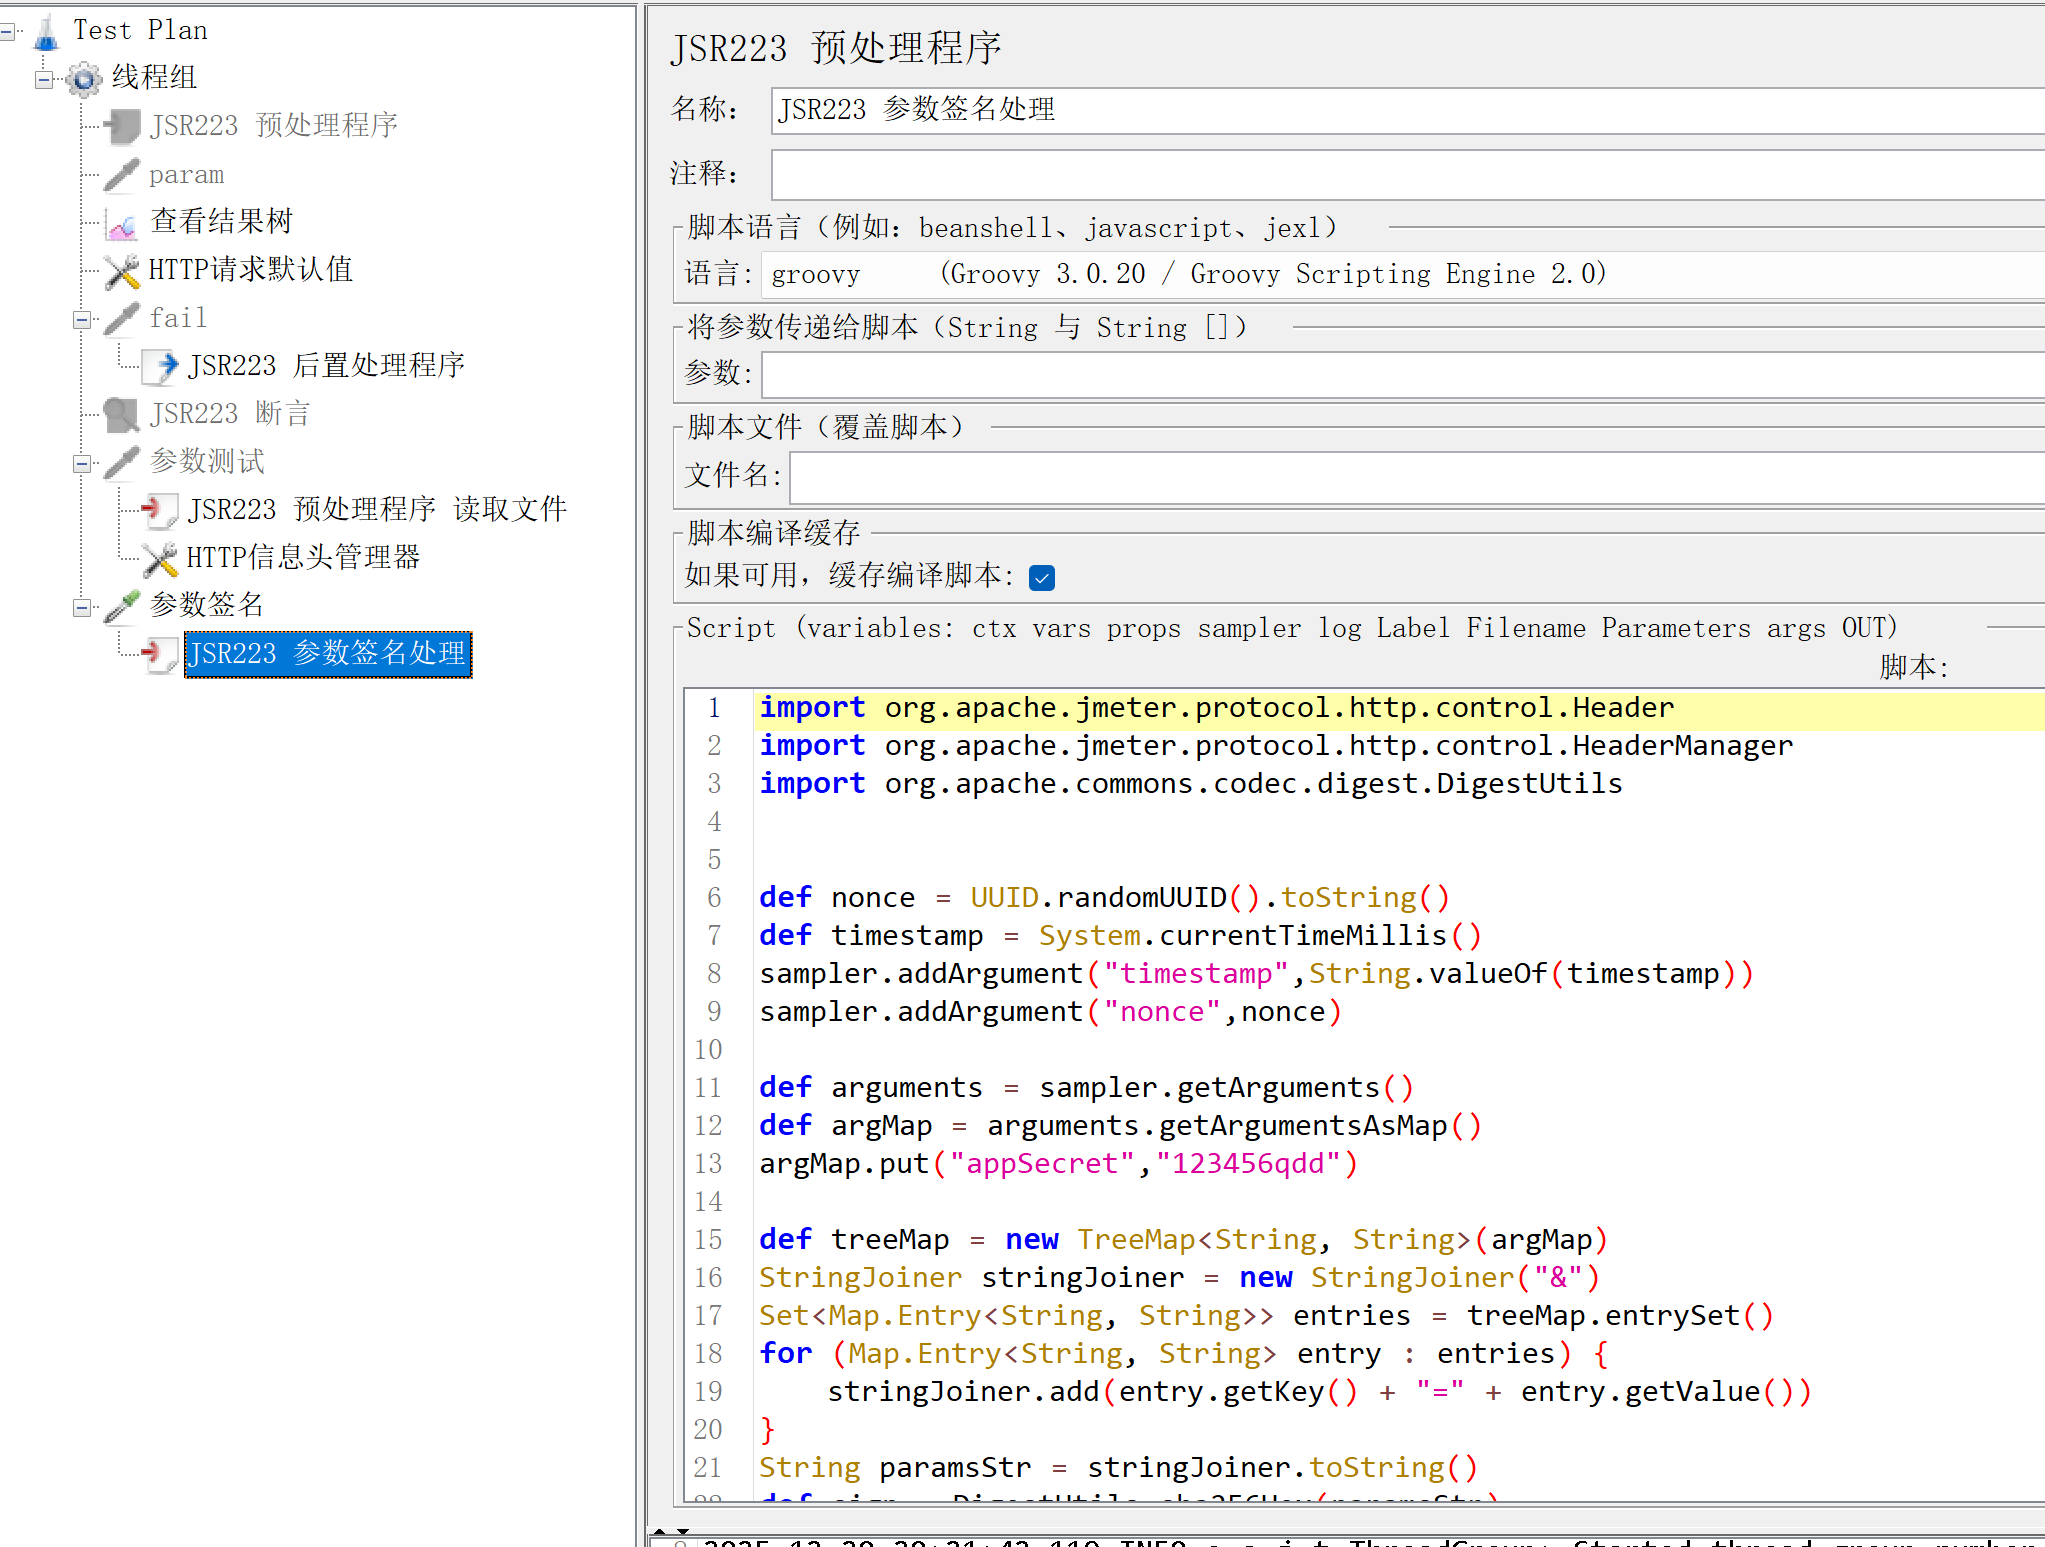Collapse the Test Plan root node
The height and width of the screenshot is (1547, 2045).
(x=8, y=32)
